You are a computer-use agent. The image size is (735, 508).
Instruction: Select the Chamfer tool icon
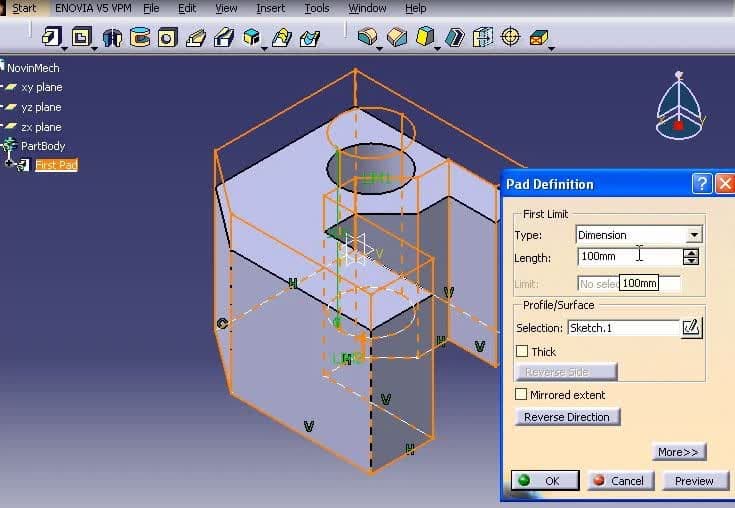(x=397, y=37)
